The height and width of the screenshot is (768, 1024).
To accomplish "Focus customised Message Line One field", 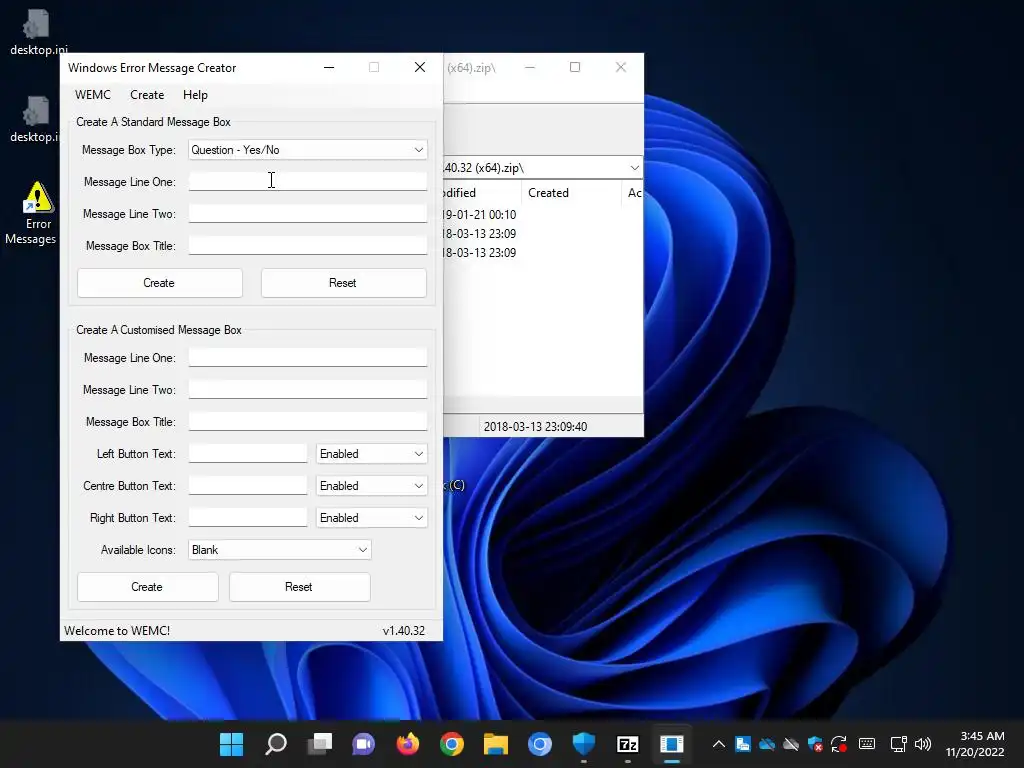I will (x=308, y=358).
